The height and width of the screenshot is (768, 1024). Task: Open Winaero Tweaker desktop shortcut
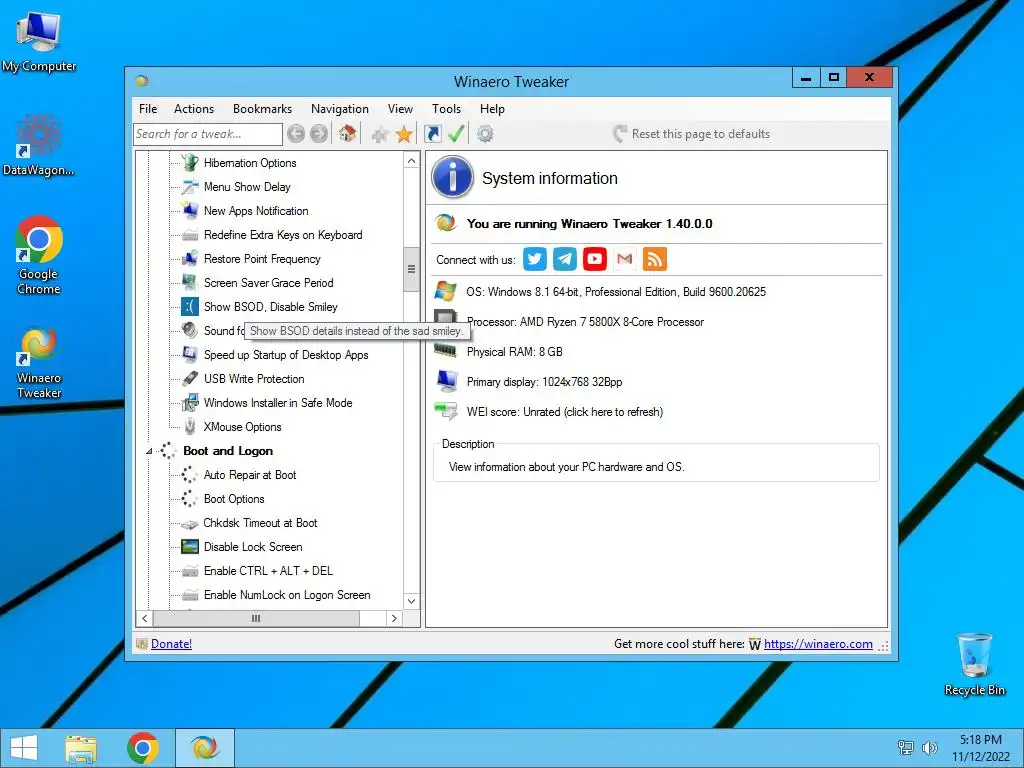coord(39,362)
